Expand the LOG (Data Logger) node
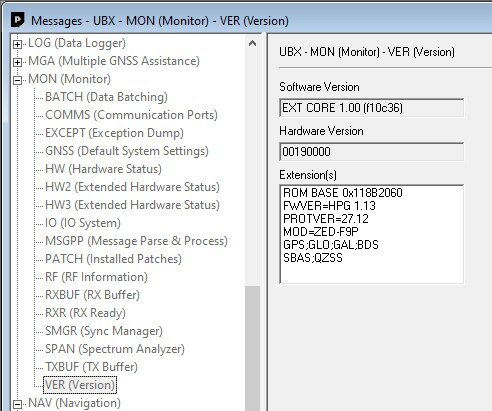This screenshot has height=411, width=492. (17, 44)
